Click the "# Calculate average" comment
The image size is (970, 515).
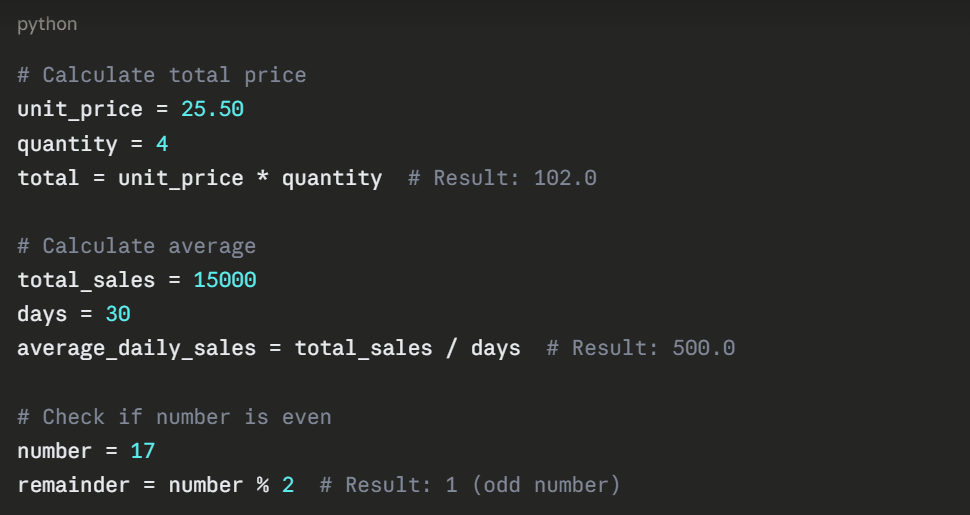(x=136, y=246)
